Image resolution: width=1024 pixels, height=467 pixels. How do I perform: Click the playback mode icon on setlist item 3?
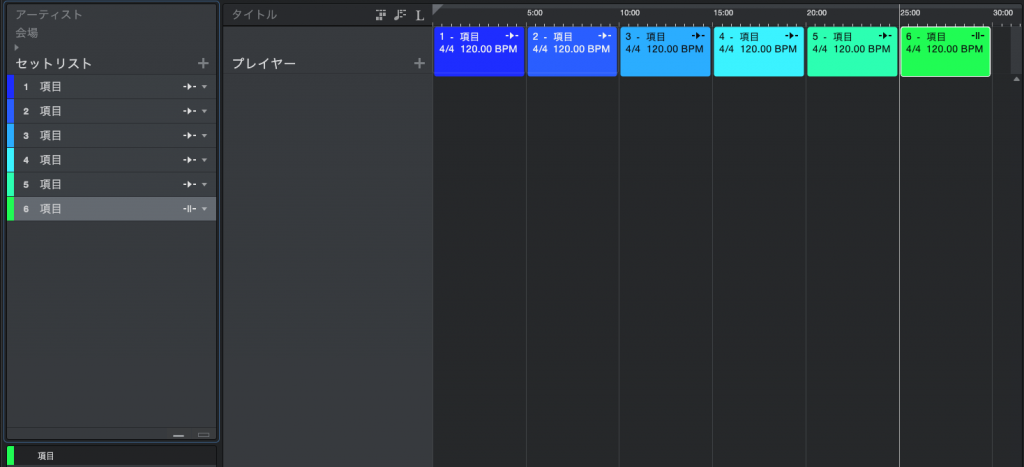coord(188,136)
